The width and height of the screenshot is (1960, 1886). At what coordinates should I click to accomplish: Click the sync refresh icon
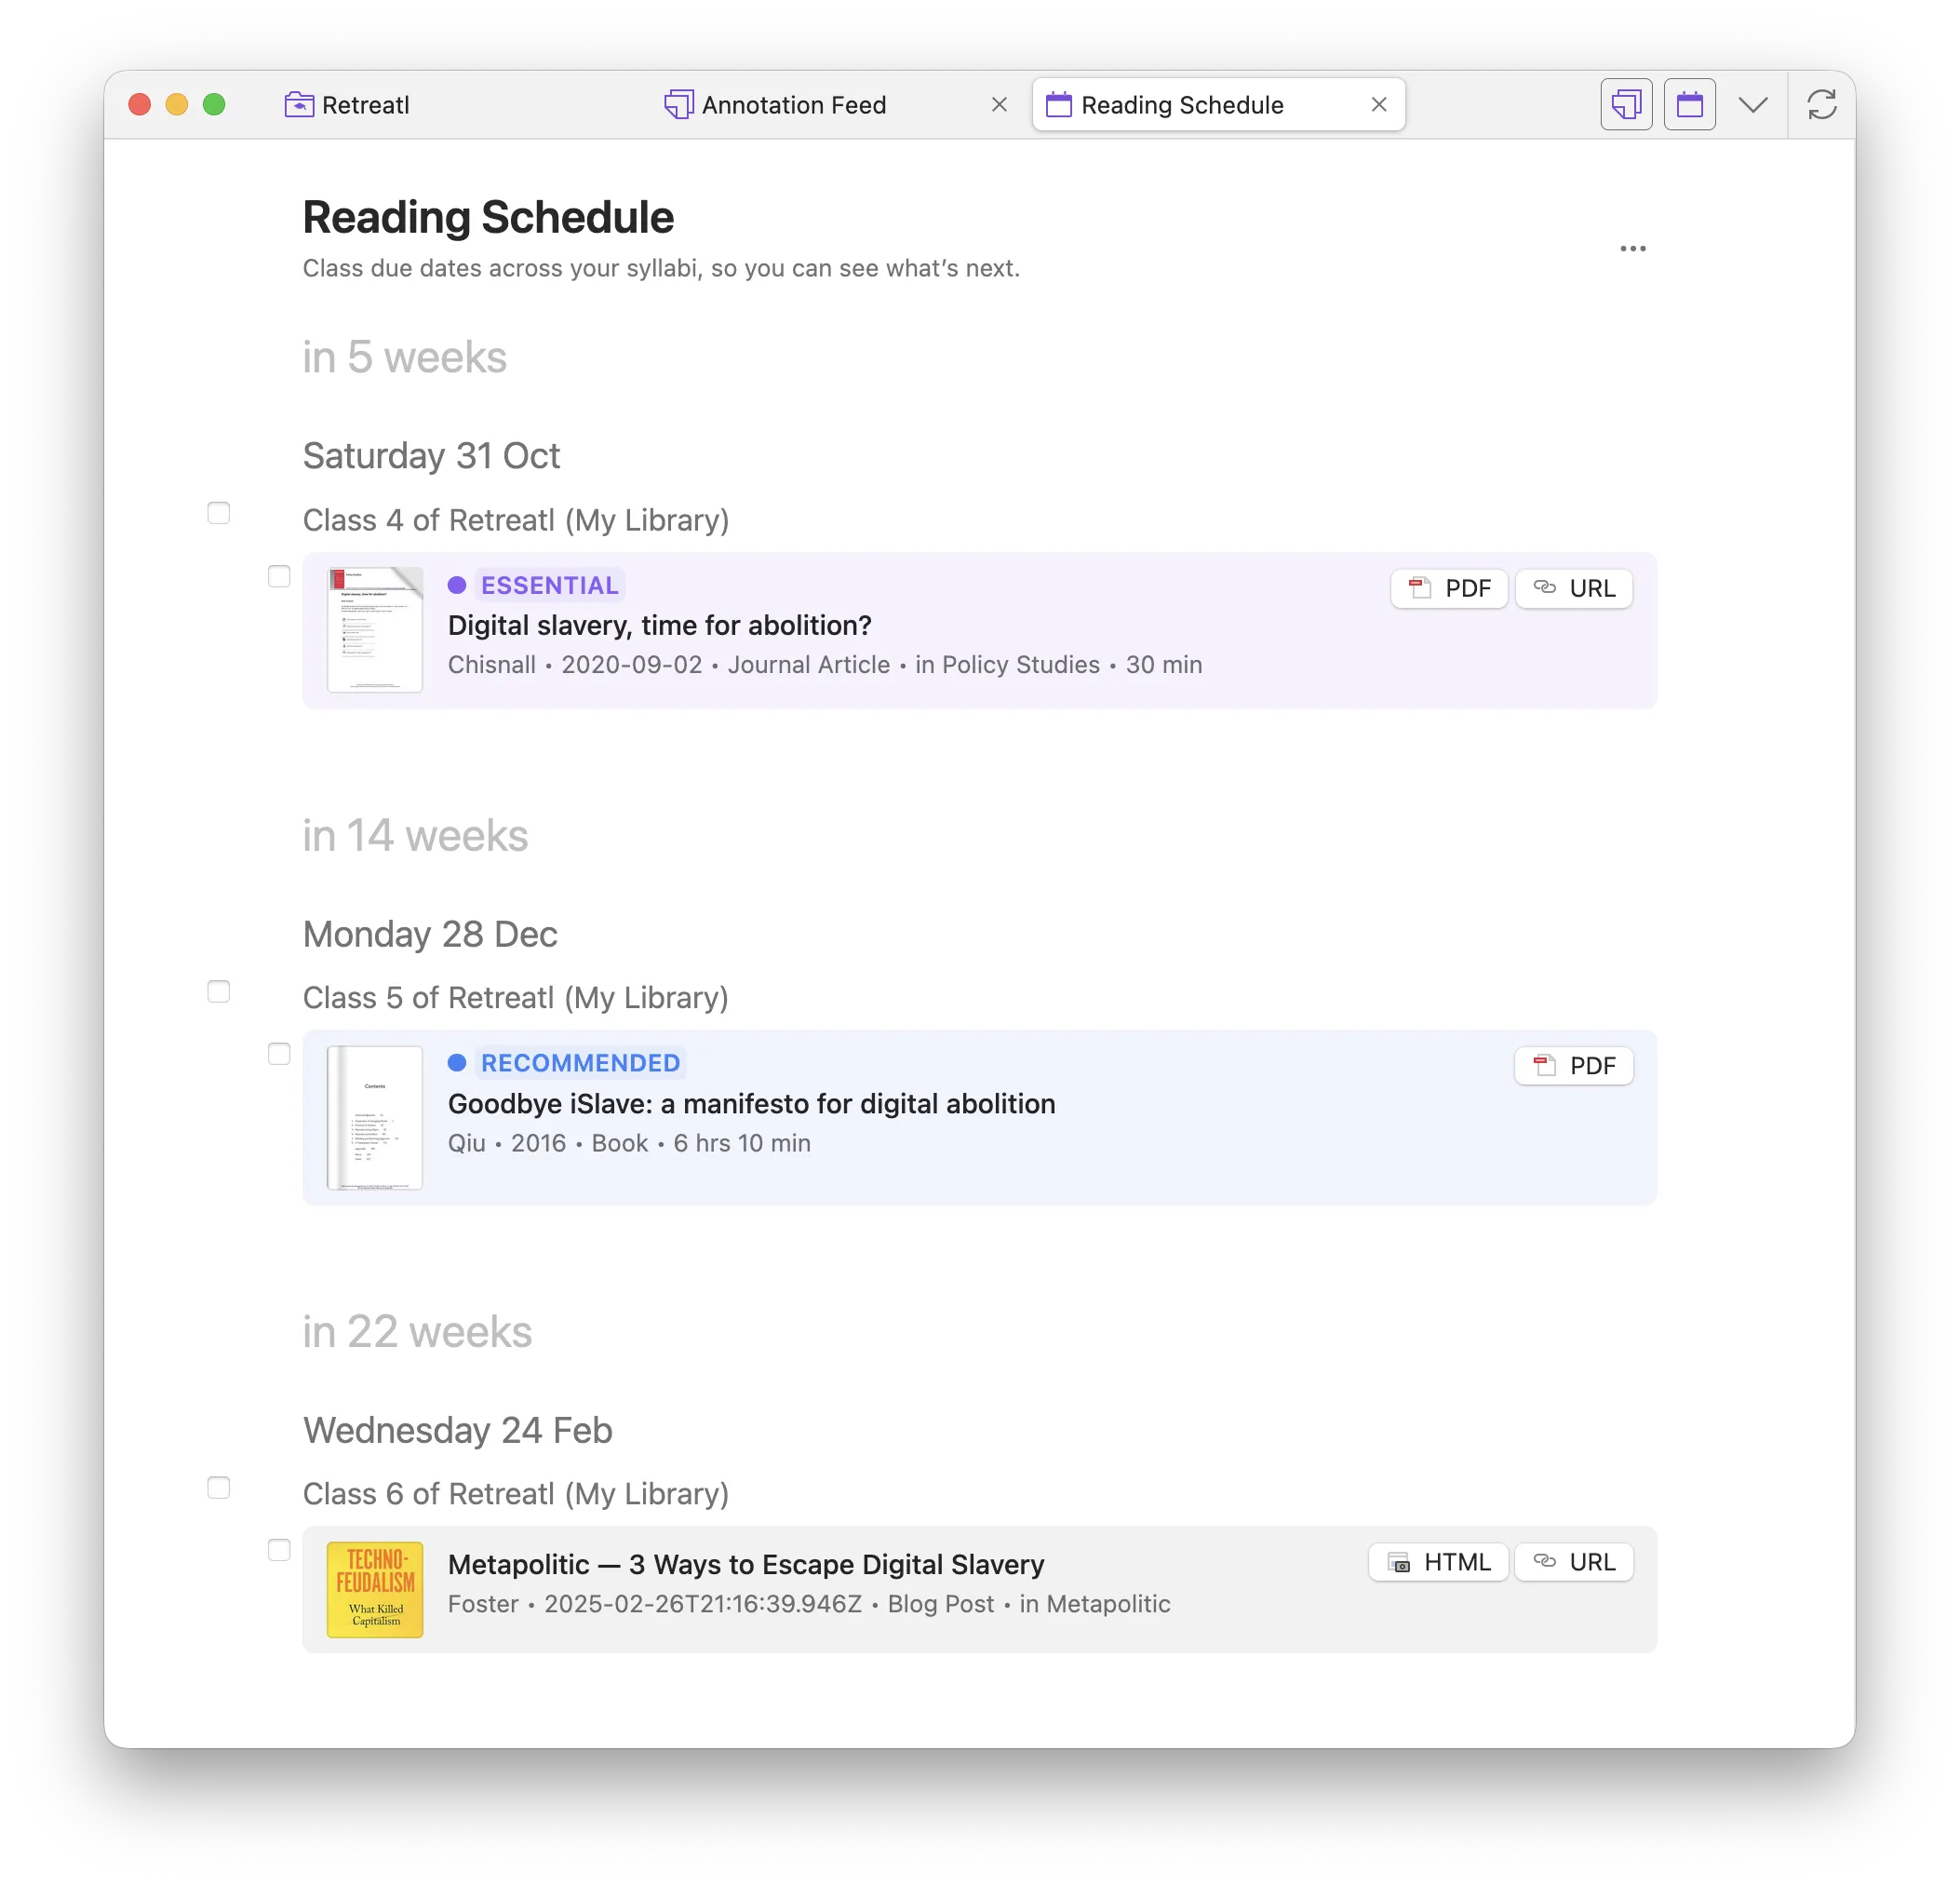[1822, 104]
